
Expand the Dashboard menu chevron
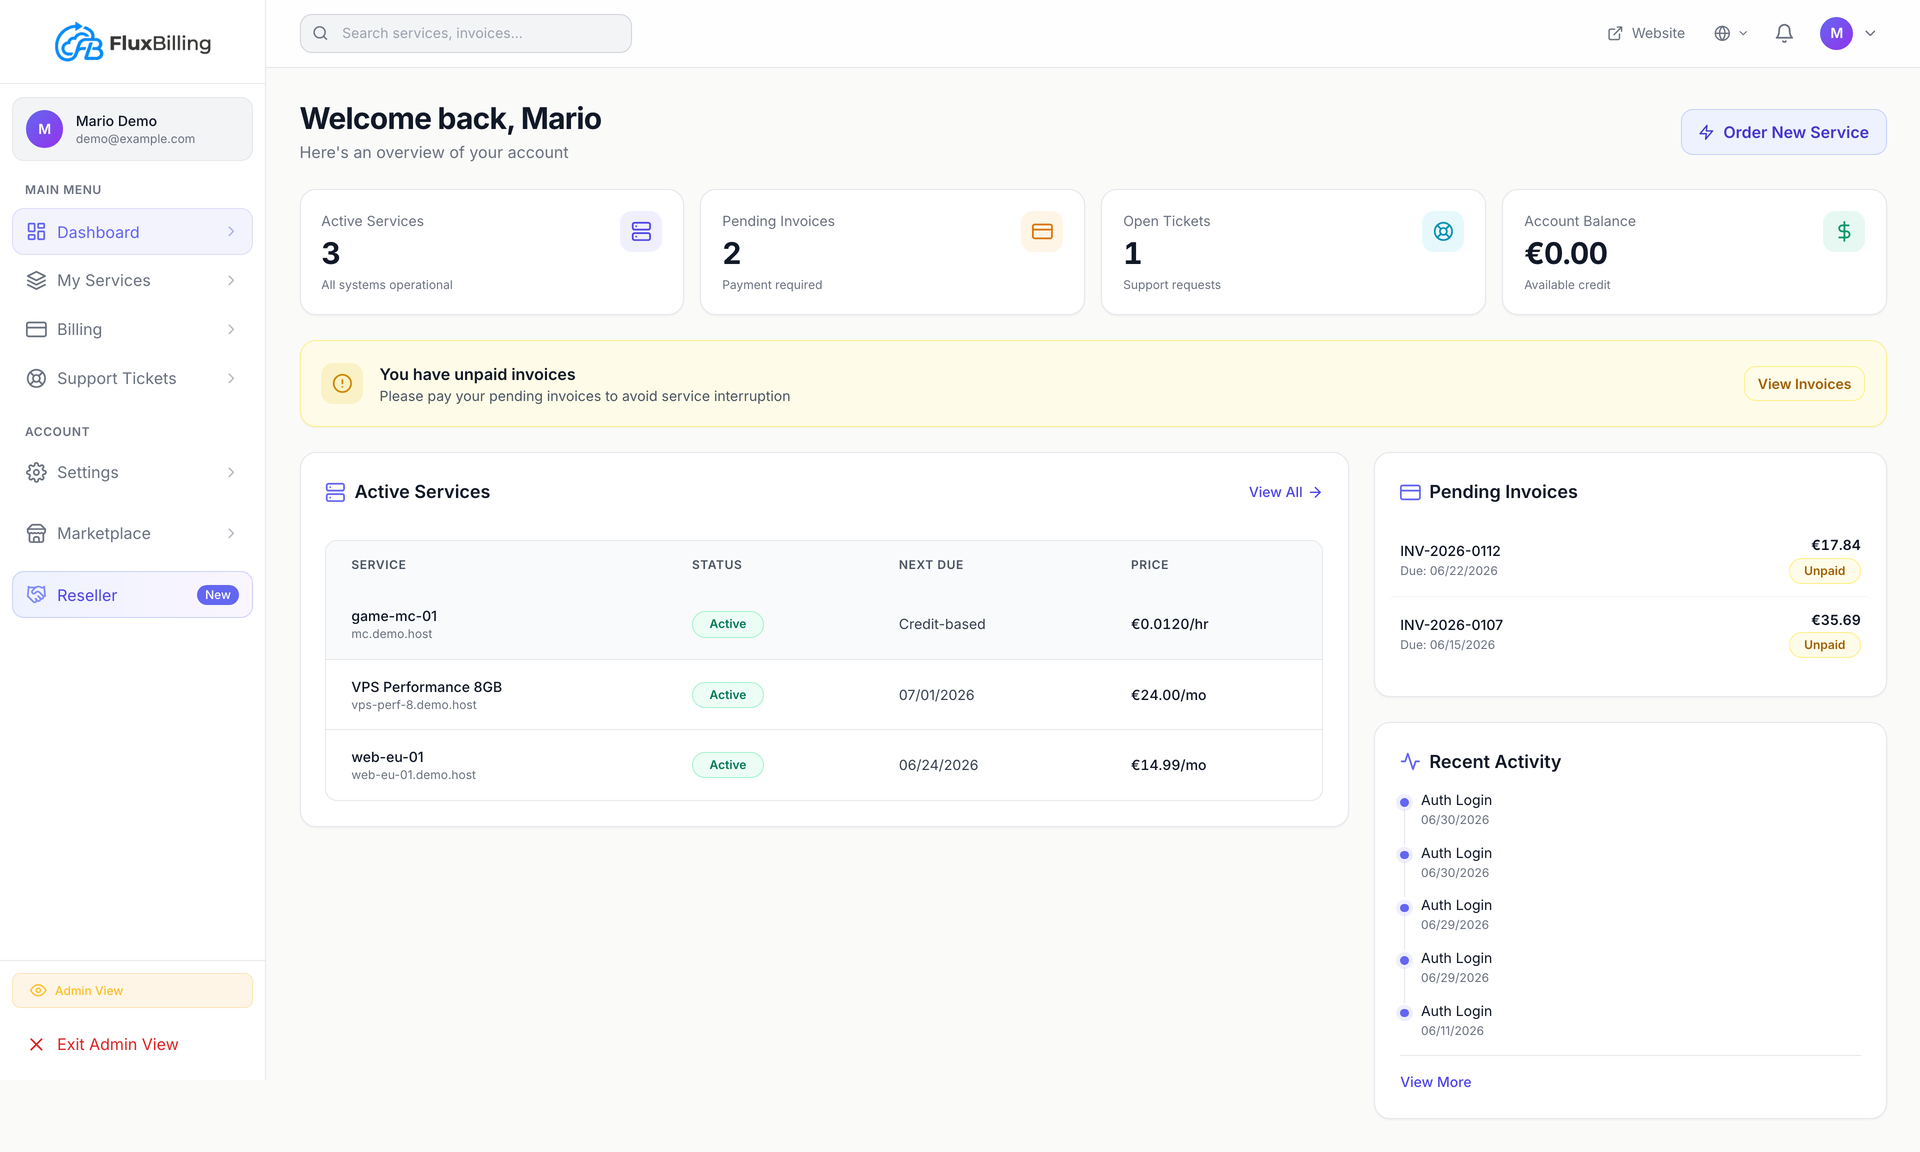tap(231, 232)
